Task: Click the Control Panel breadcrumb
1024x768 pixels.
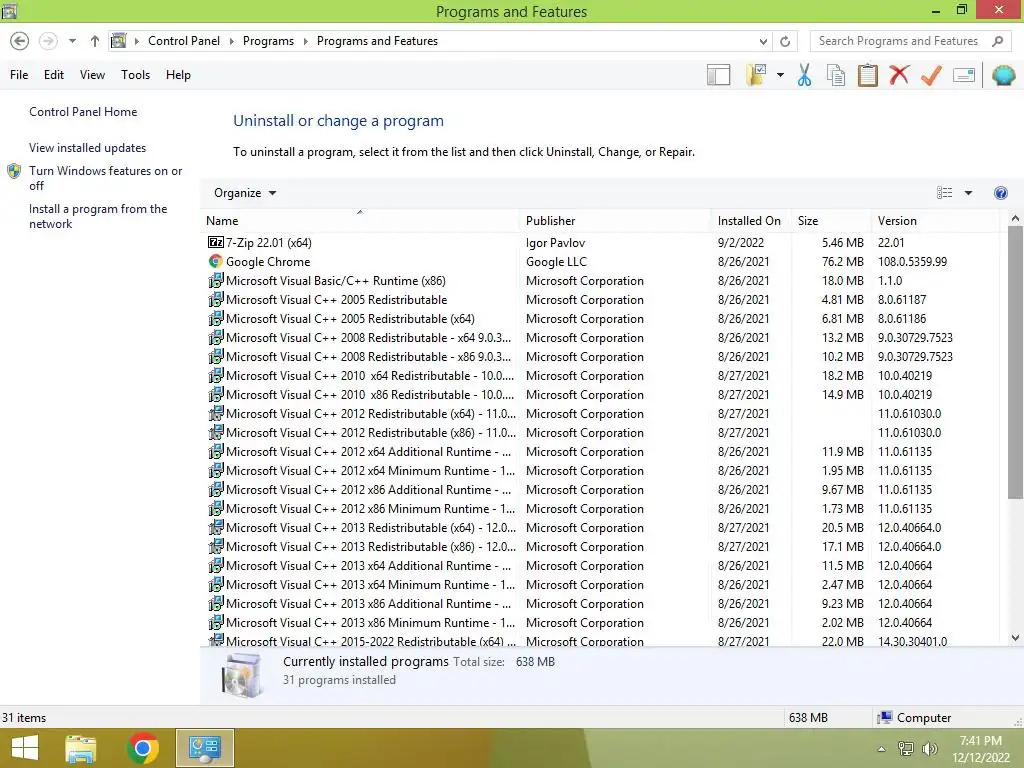Action: [x=184, y=41]
